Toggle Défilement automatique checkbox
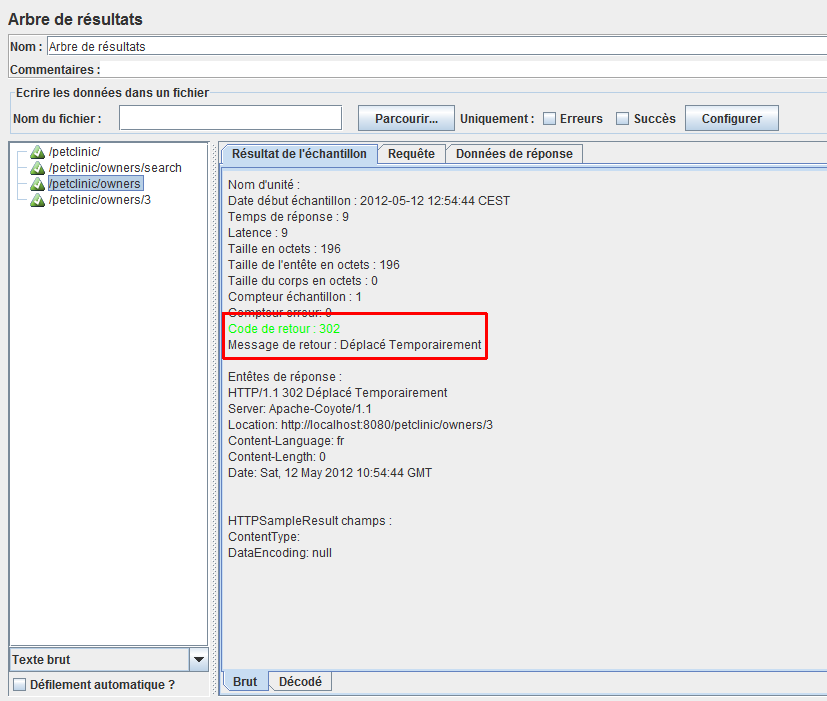Viewport: 827px width, 701px height. pos(20,685)
